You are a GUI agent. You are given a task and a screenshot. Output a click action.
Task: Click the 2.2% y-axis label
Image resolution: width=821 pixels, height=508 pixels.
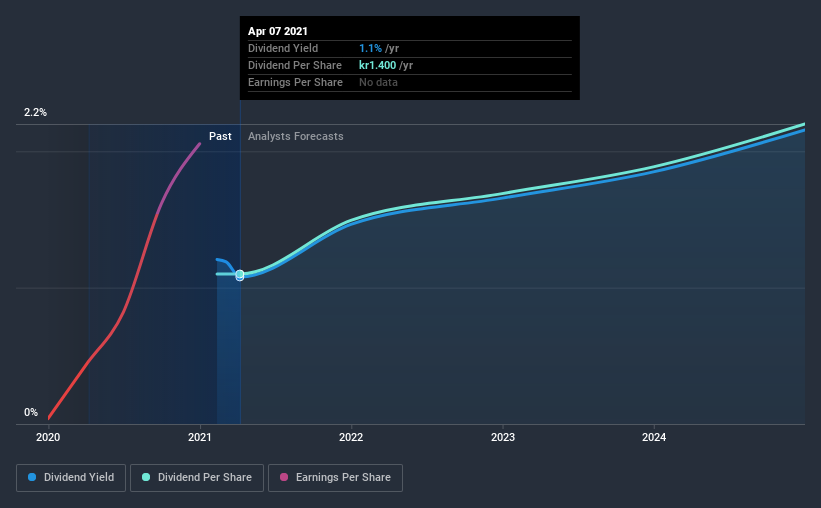[x=35, y=113]
